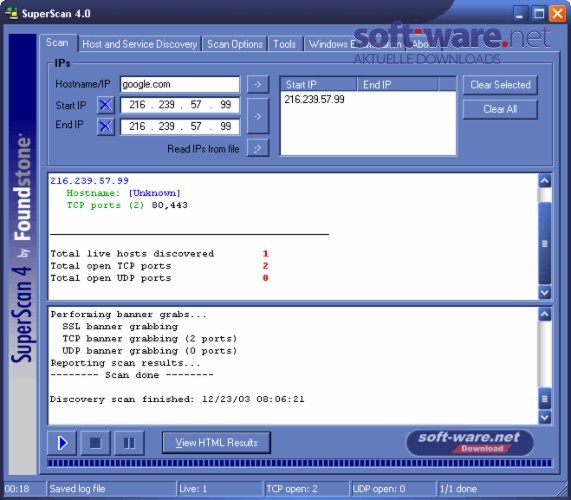
Task: Click the End IP column header
Action: (398, 84)
